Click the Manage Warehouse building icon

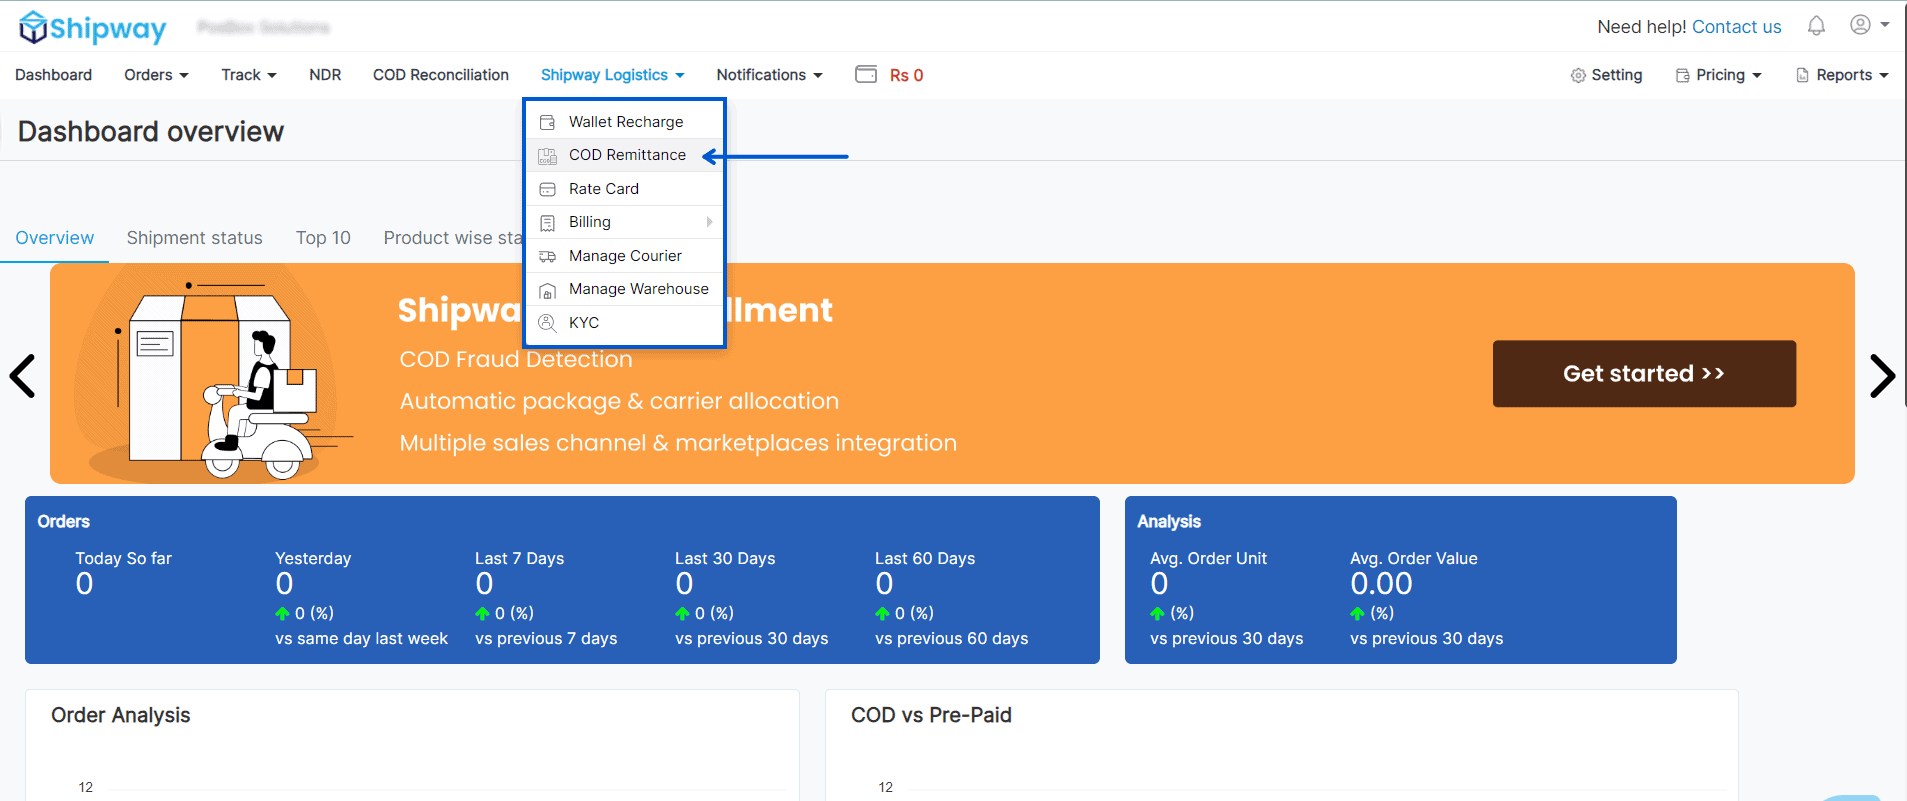click(547, 291)
